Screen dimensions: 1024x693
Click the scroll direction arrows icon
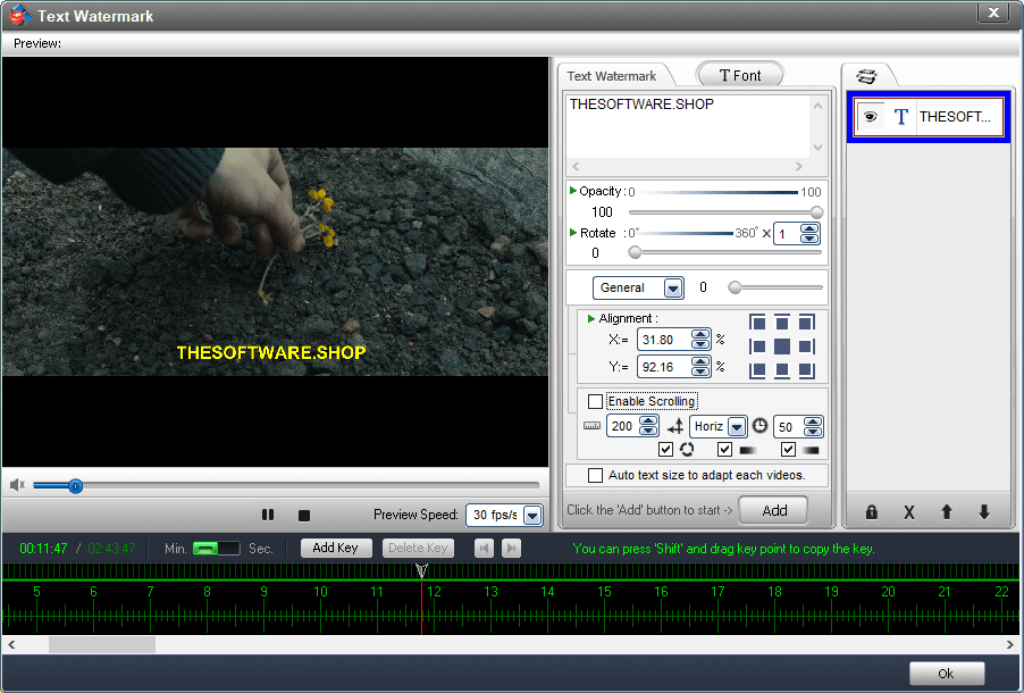tap(675, 427)
